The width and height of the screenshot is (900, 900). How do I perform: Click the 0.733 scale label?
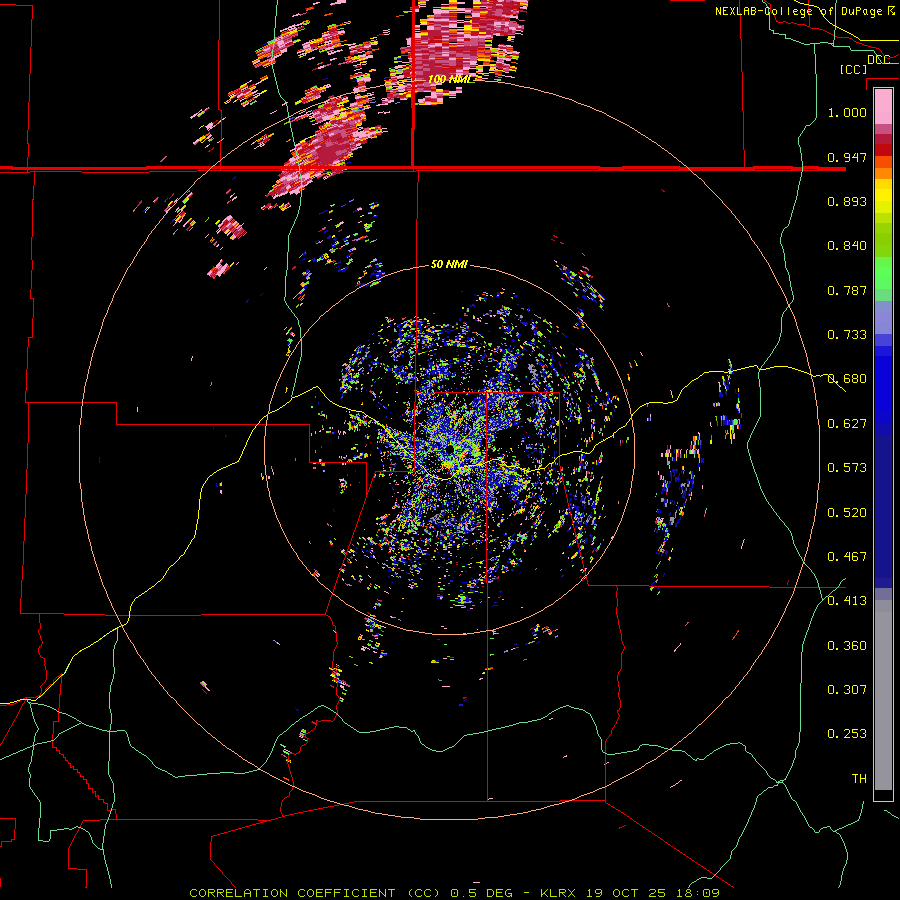point(847,335)
